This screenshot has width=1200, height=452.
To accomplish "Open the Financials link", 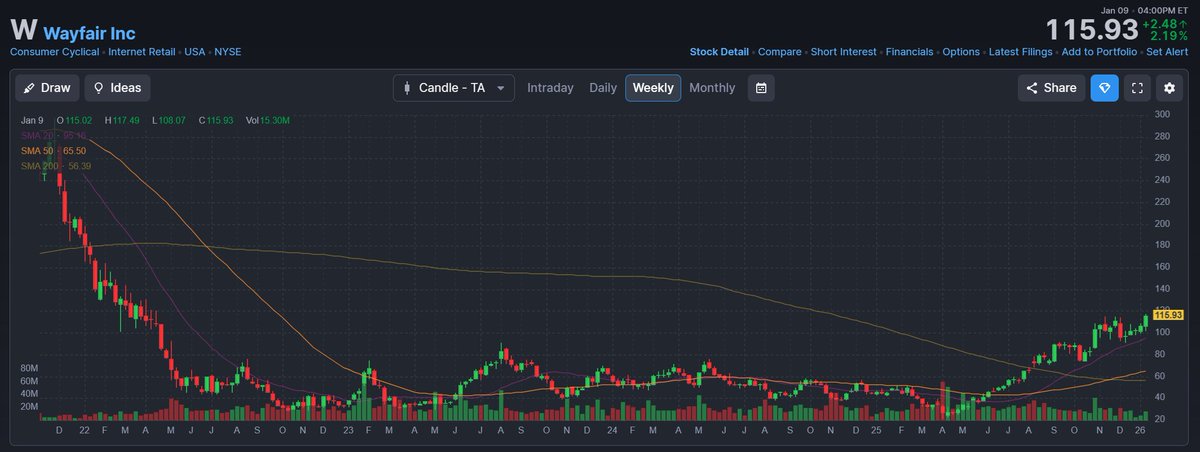I will [910, 52].
